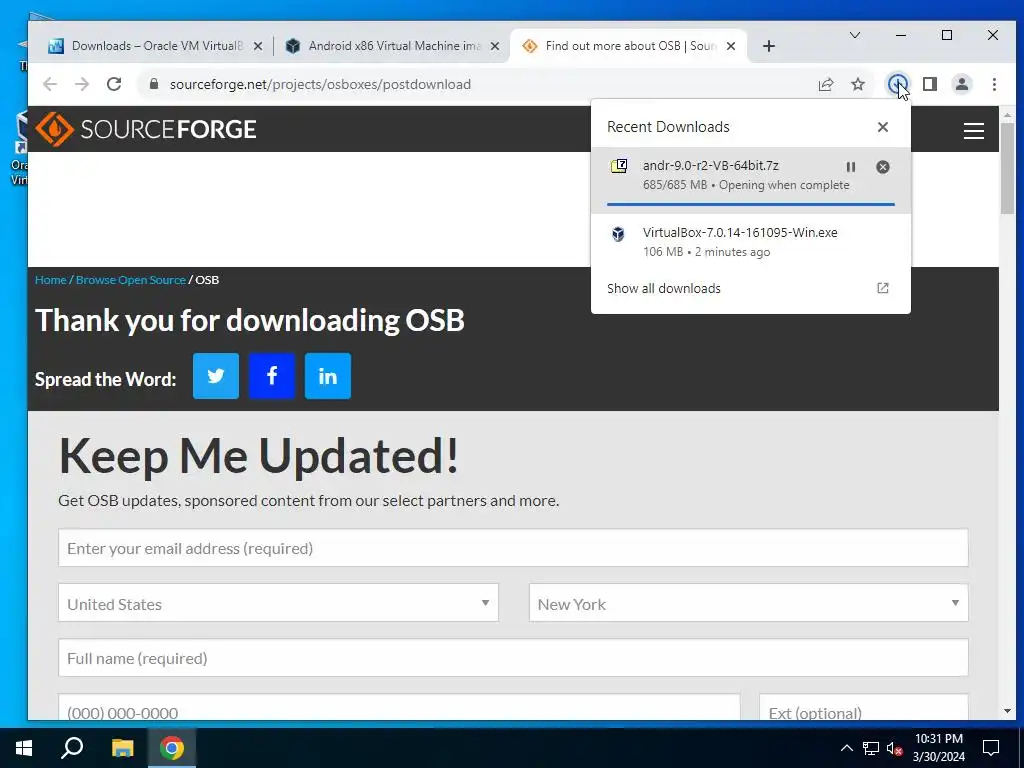Click the VirtualBox installer file icon
This screenshot has height=768, width=1024.
pyautogui.click(x=618, y=233)
